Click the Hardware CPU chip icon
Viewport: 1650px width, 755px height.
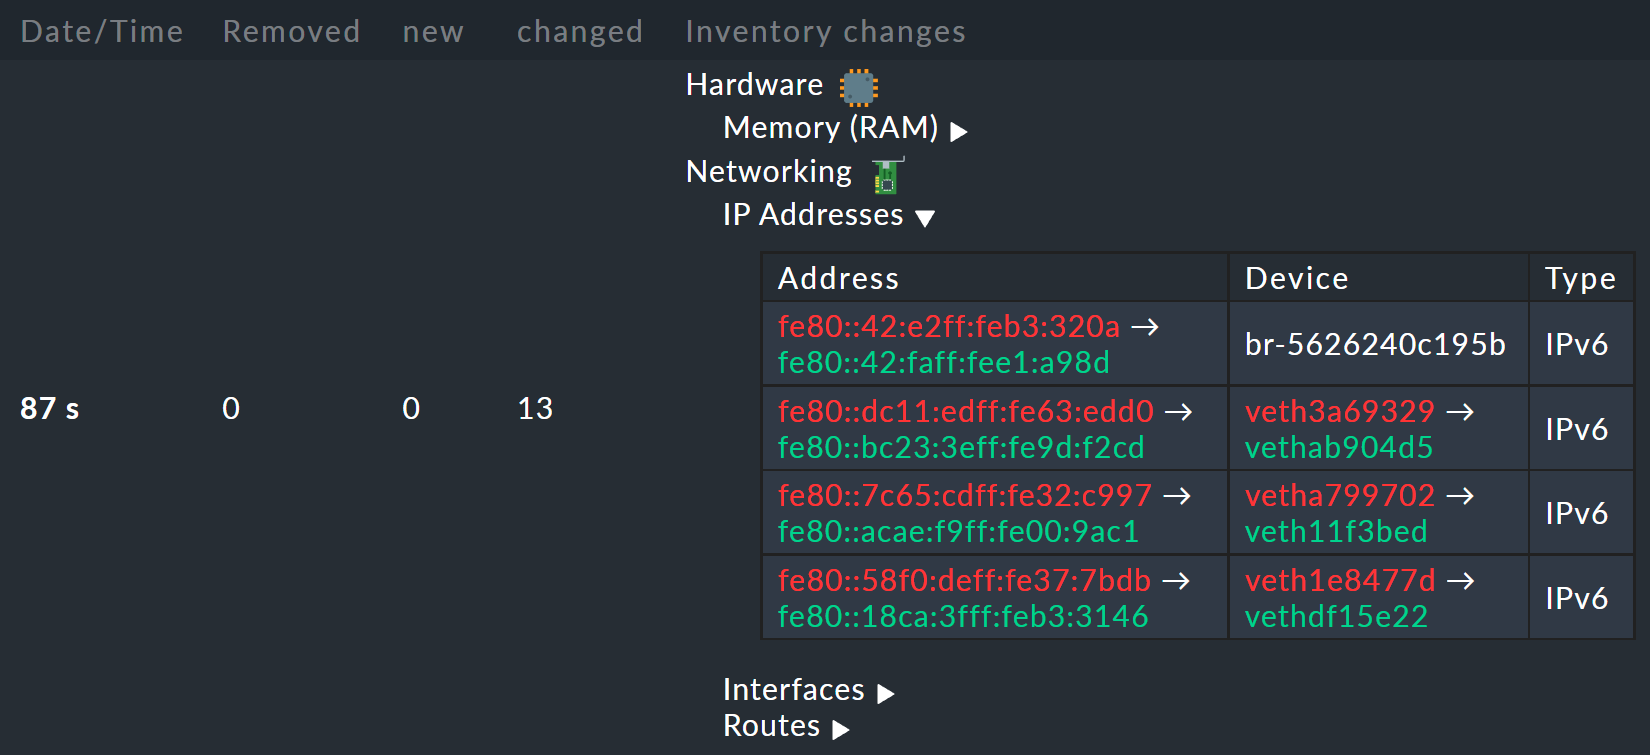click(857, 86)
